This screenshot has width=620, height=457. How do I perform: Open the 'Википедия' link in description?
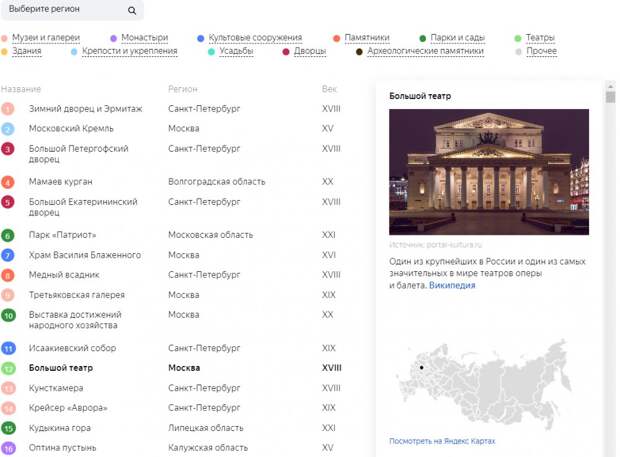point(452,285)
